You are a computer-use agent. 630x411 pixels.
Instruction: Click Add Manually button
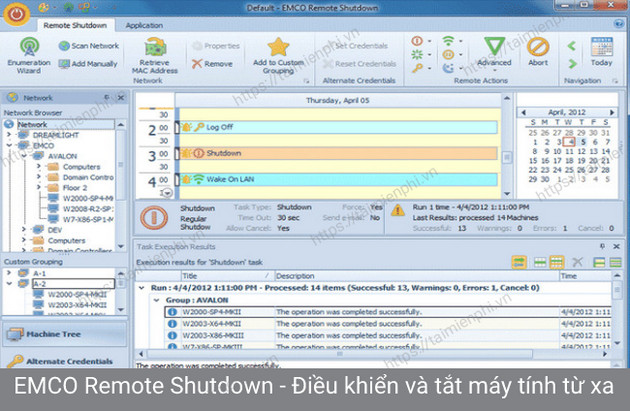click(x=88, y=63)
